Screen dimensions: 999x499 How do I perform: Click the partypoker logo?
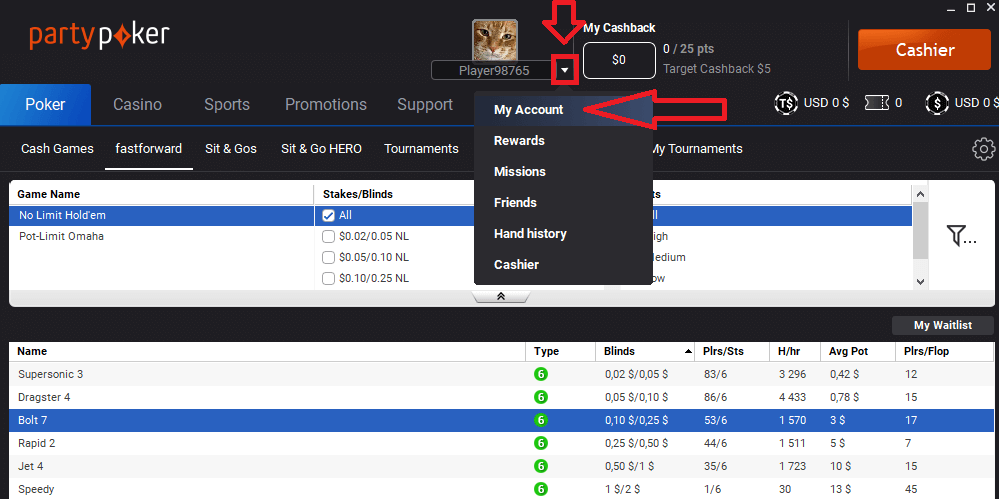99,36
